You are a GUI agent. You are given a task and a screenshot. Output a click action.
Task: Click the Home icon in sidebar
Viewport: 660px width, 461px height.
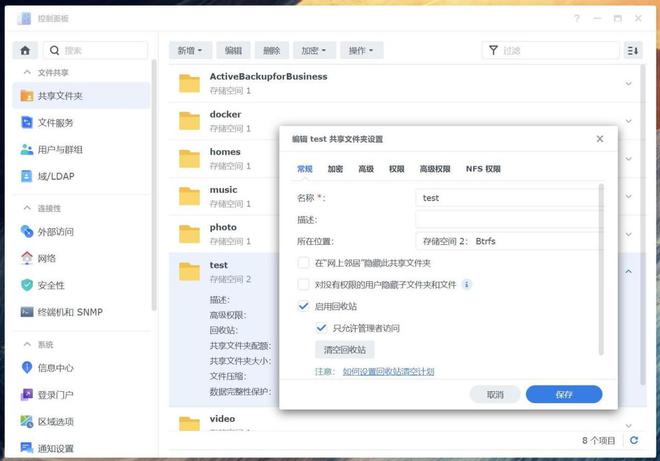tap(25, 50)
